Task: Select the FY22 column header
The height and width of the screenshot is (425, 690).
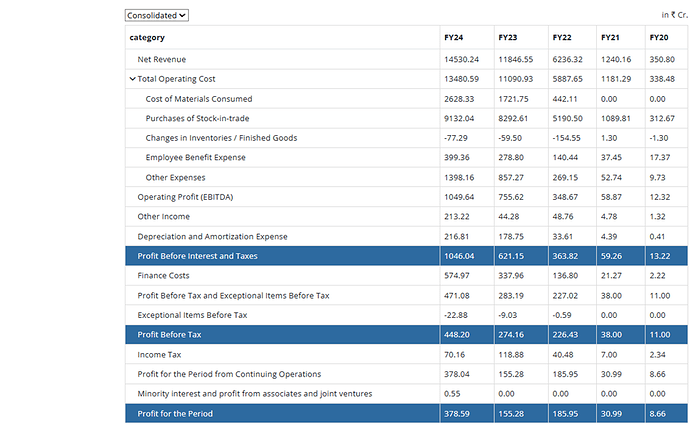Action: point(562,38)
